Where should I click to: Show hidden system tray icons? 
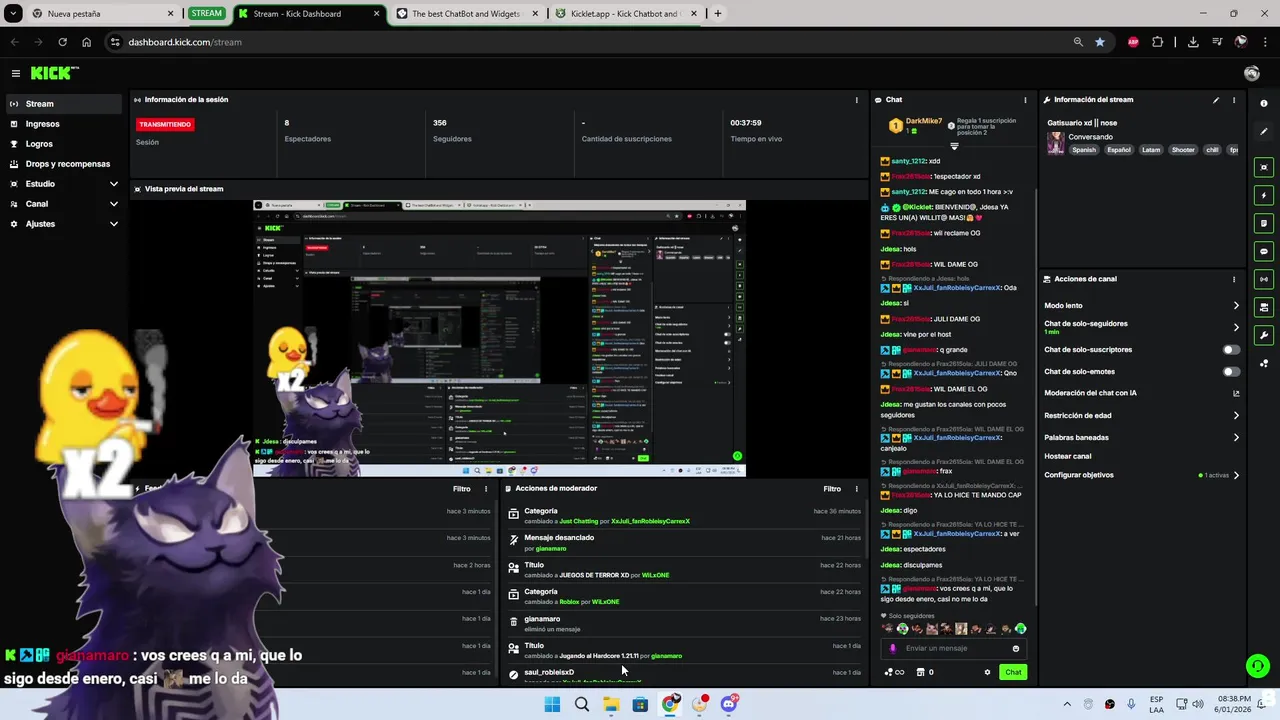1065,704
